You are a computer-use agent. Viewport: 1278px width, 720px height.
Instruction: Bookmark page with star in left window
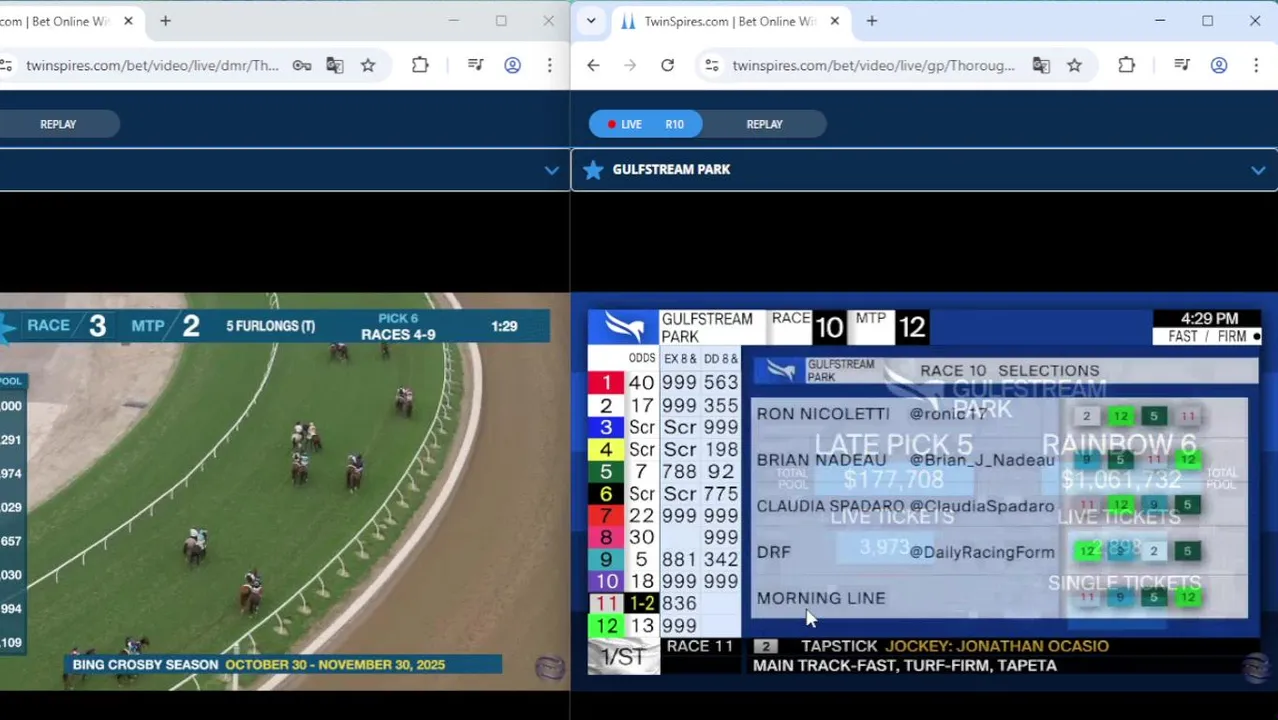pyautogui.click(x=368, y=65)
